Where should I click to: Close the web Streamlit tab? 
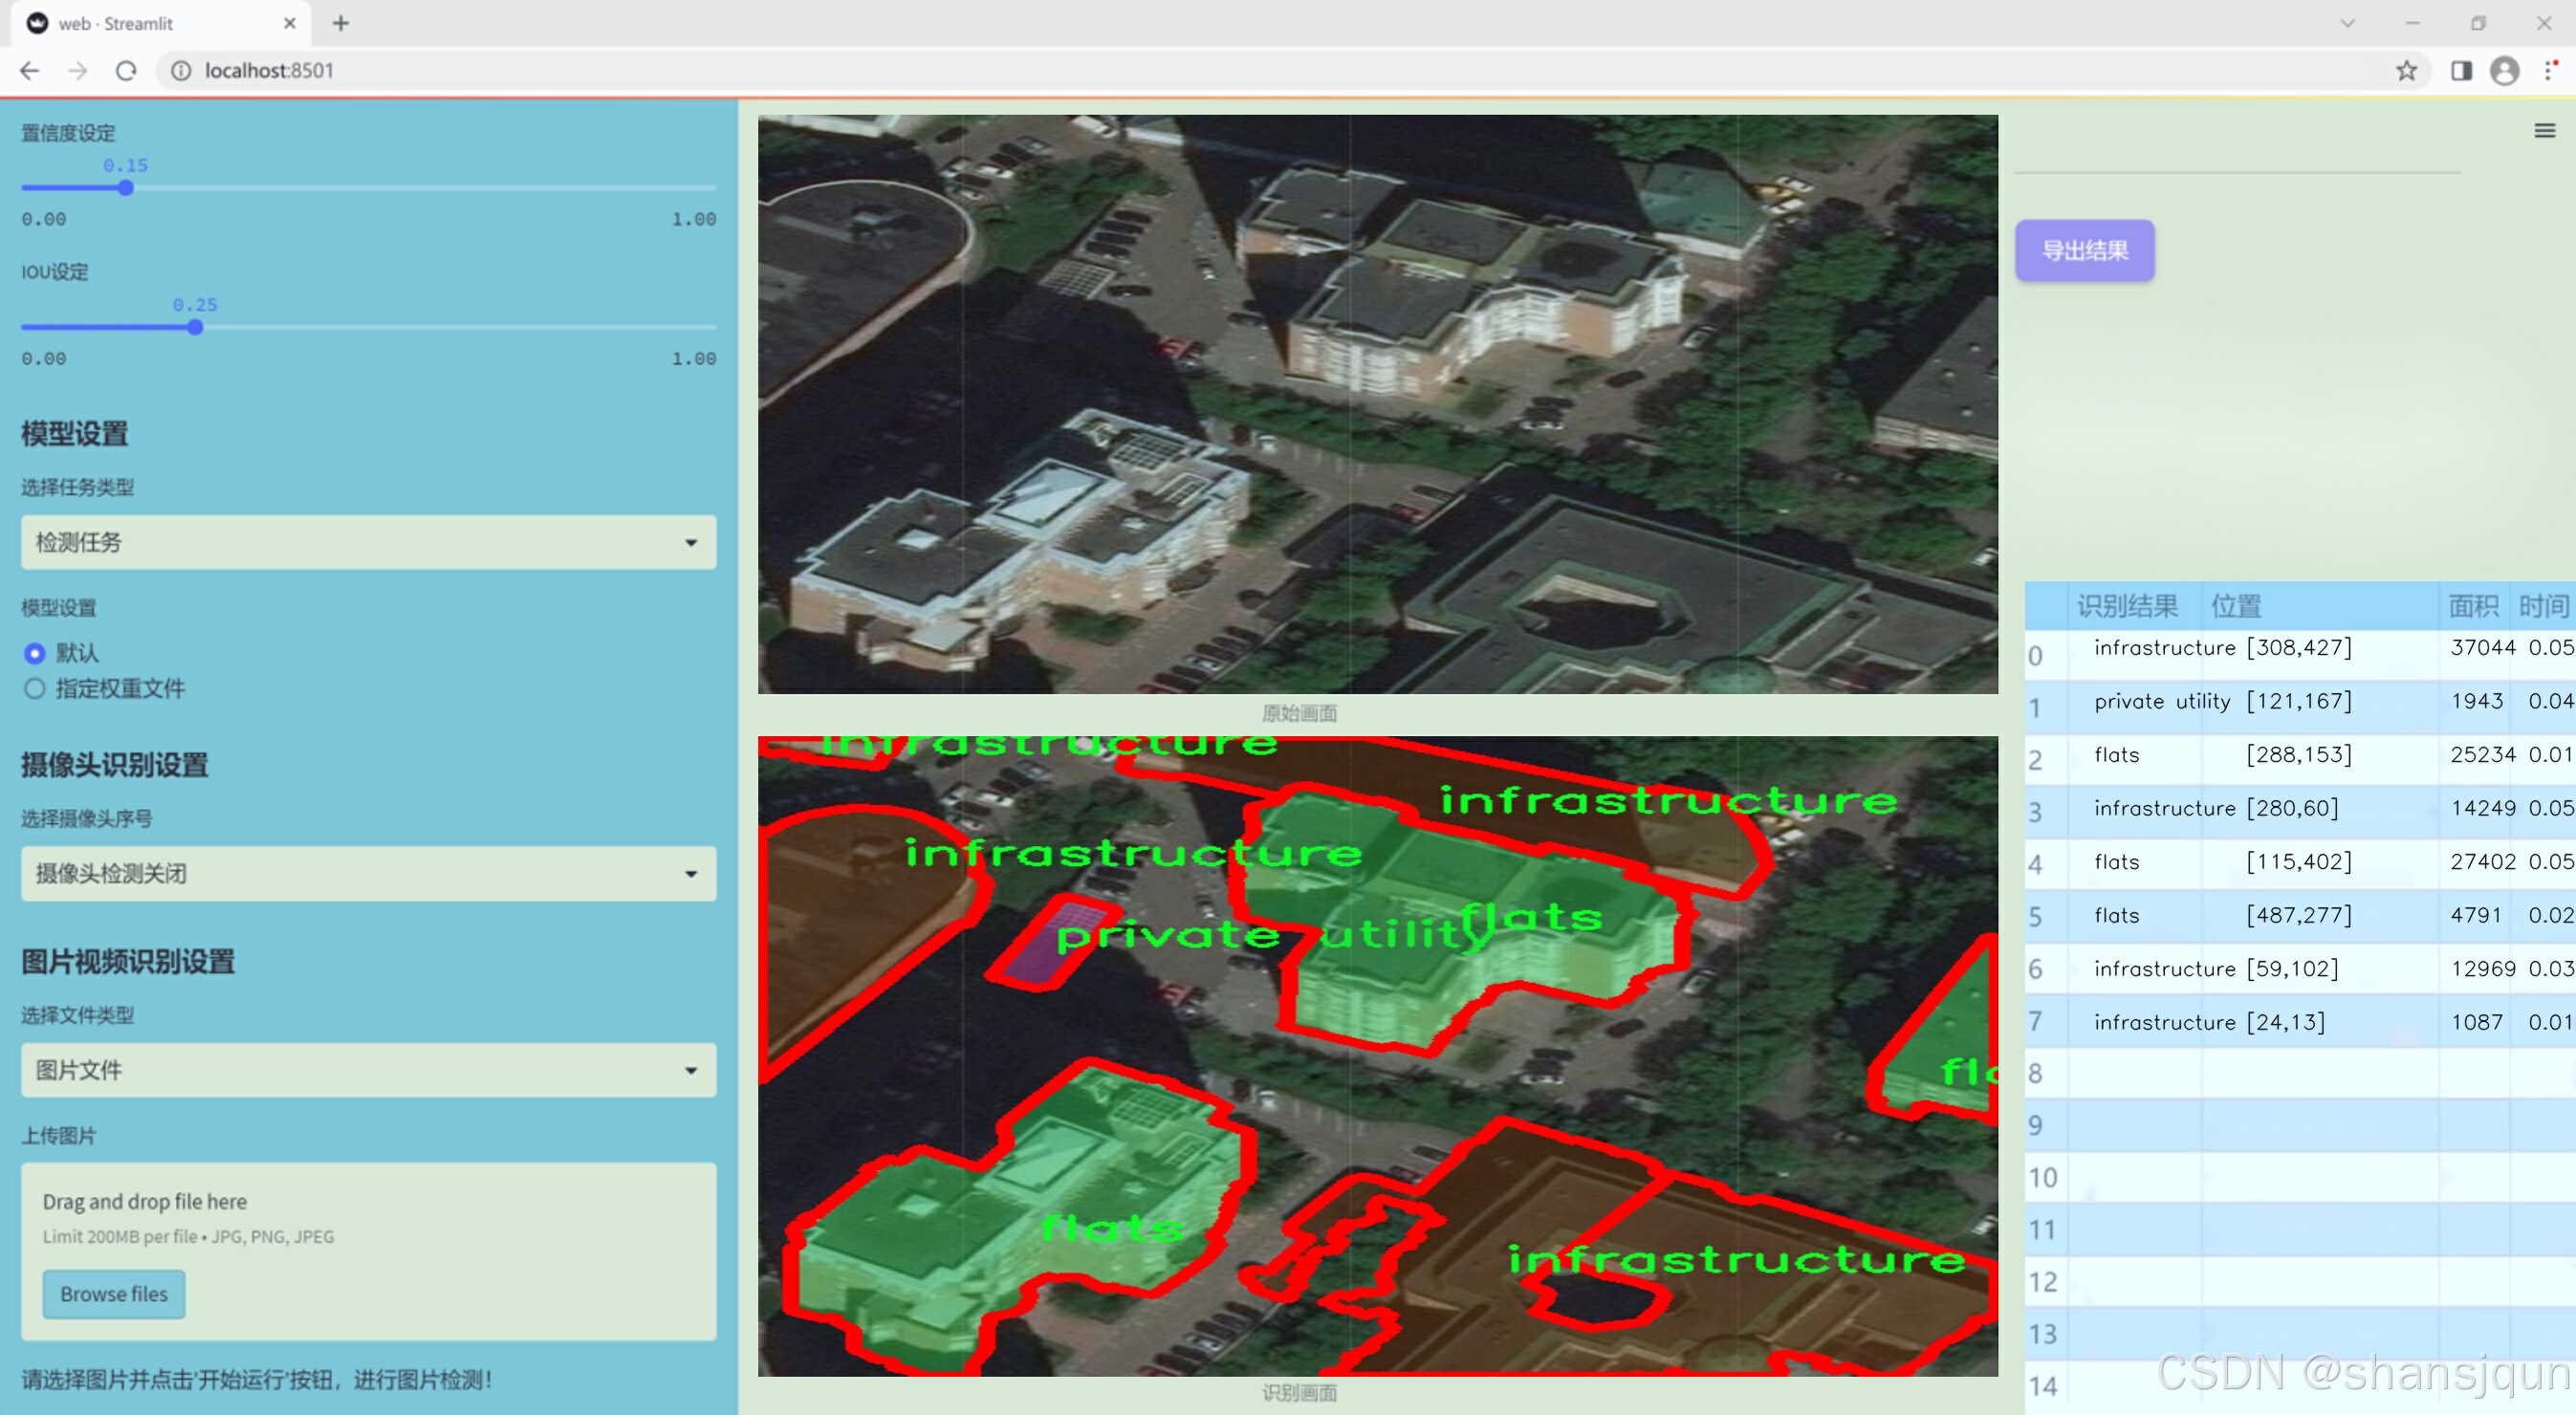pyautogui.click(x=290, y=23)
